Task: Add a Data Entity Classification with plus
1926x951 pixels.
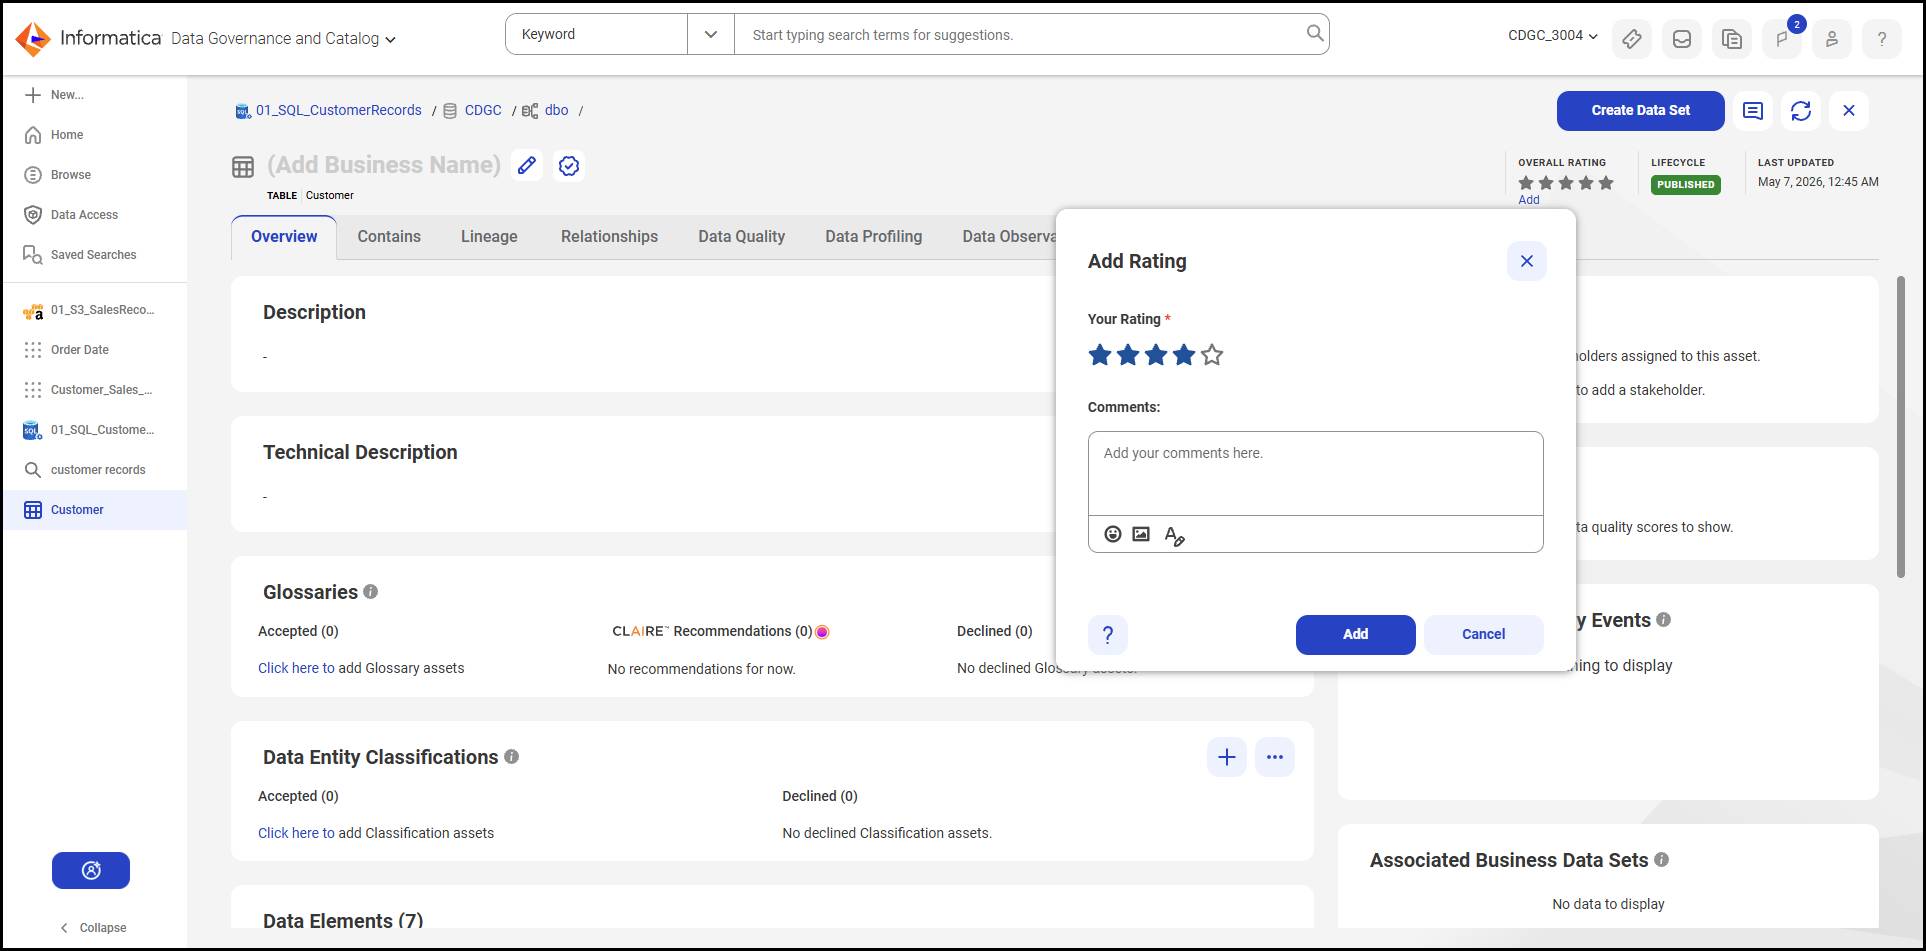Action: pyautogui.click(x=1227, y=757)
